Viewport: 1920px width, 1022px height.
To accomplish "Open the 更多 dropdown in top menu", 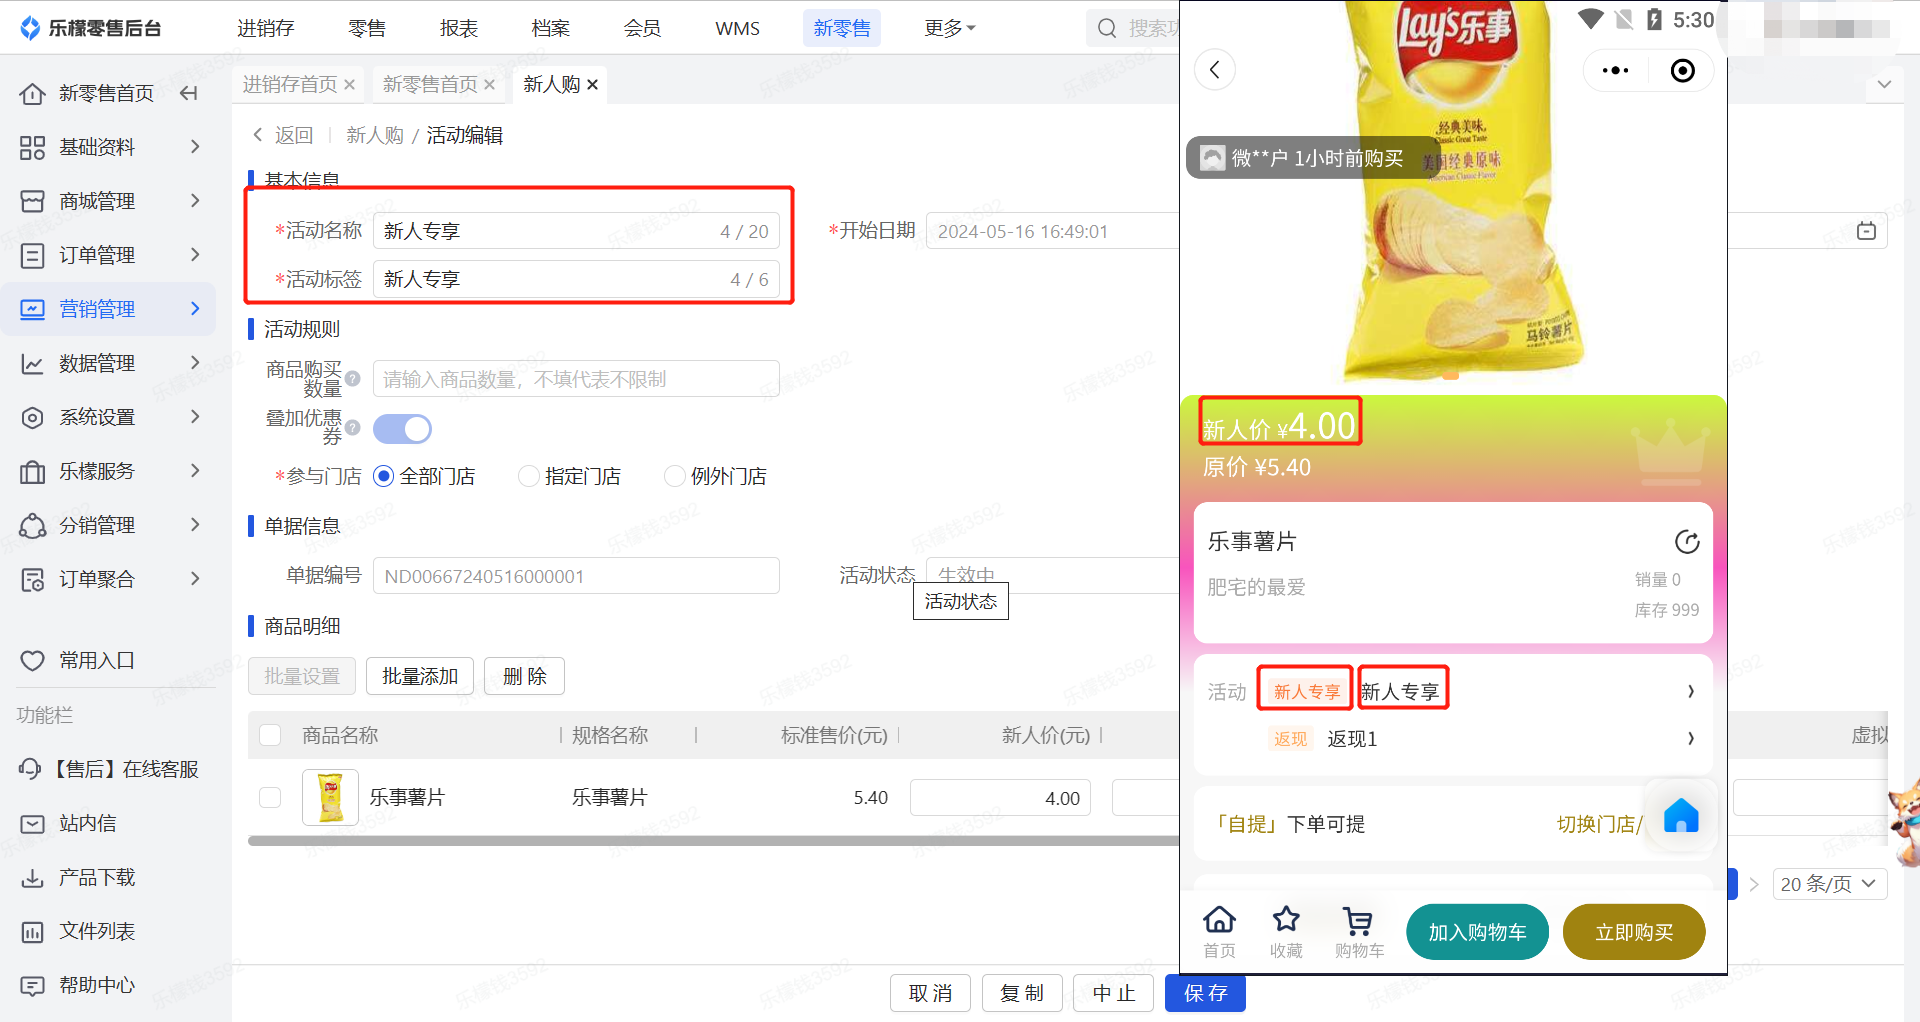I will tap(949, 28).
